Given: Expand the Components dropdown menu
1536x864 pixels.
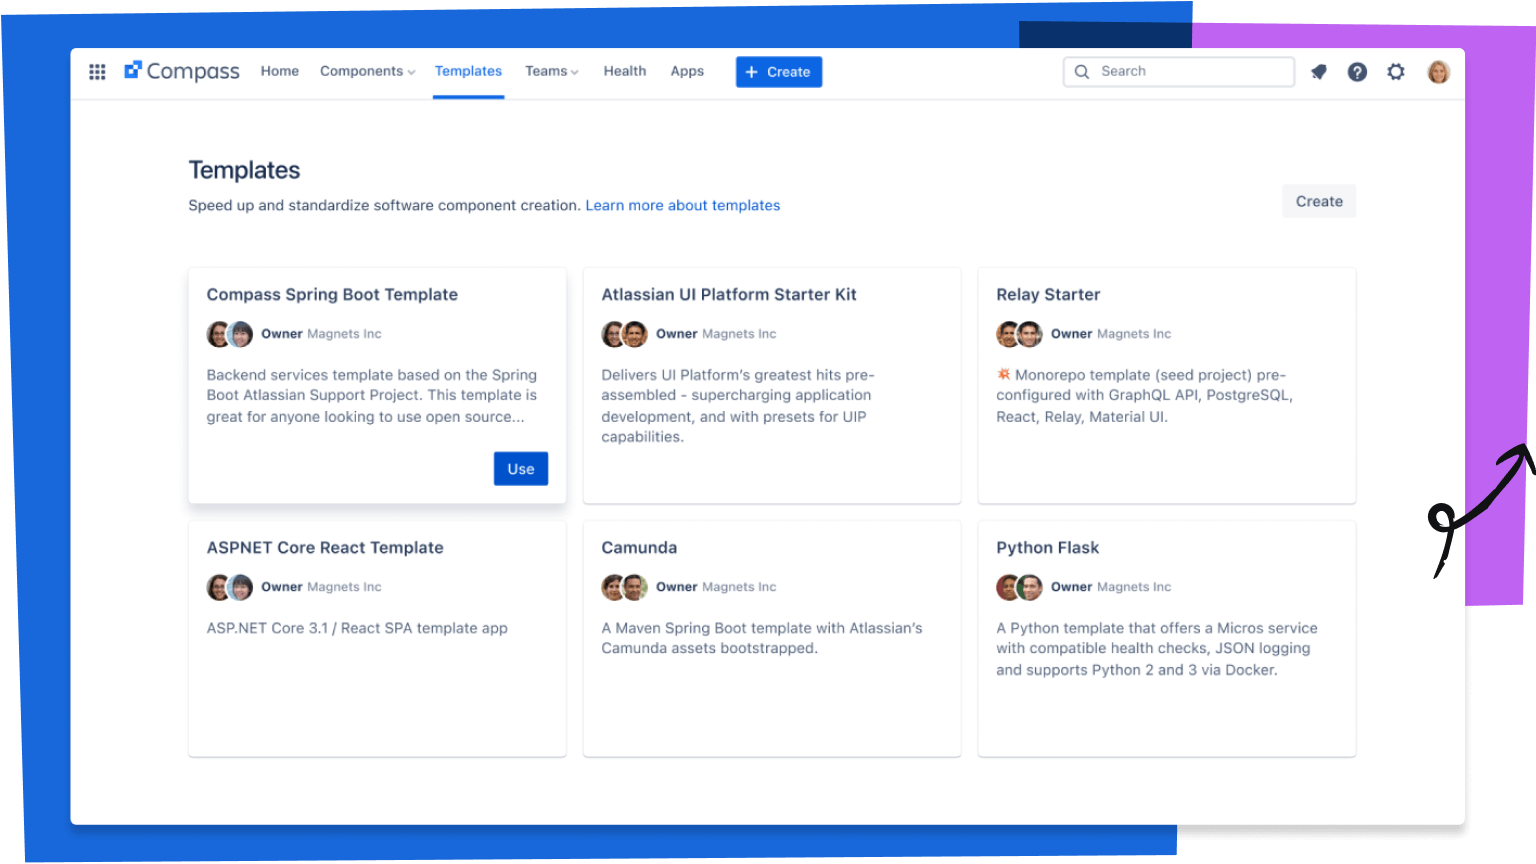Looking at the screenshot, I should click(367, 72).
